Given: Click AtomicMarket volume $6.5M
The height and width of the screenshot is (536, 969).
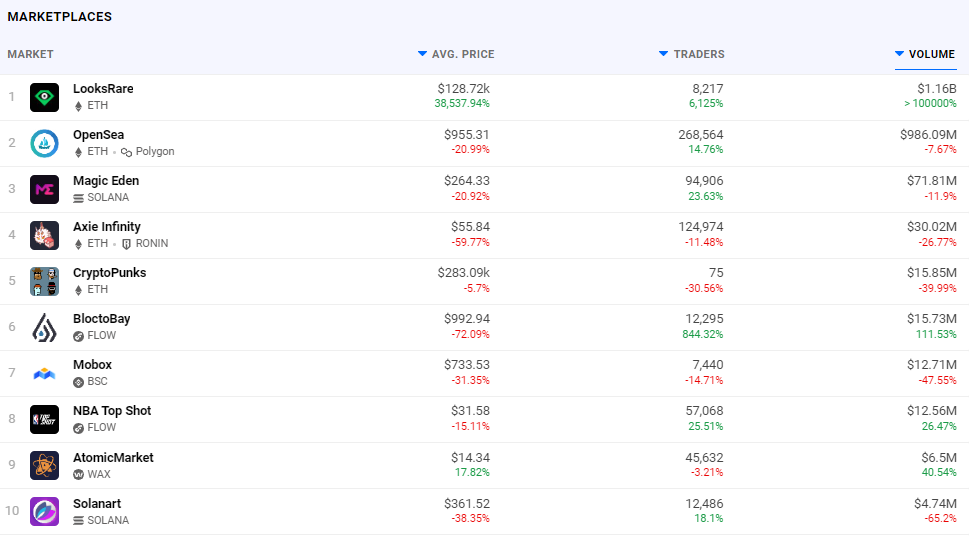Looking at the screenshot, I should (x=939, y=457).
